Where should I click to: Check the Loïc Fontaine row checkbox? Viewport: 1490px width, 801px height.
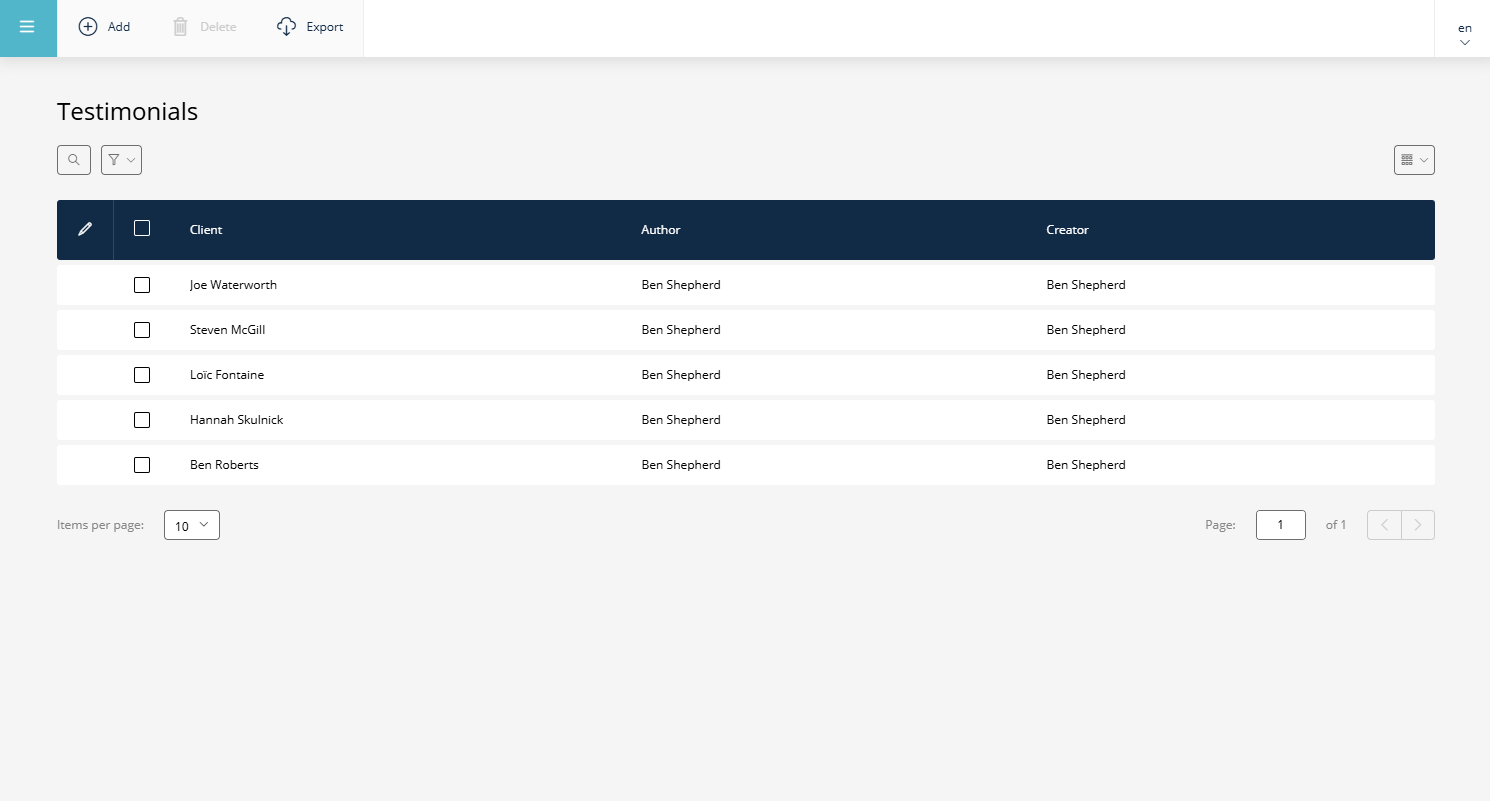142,375
